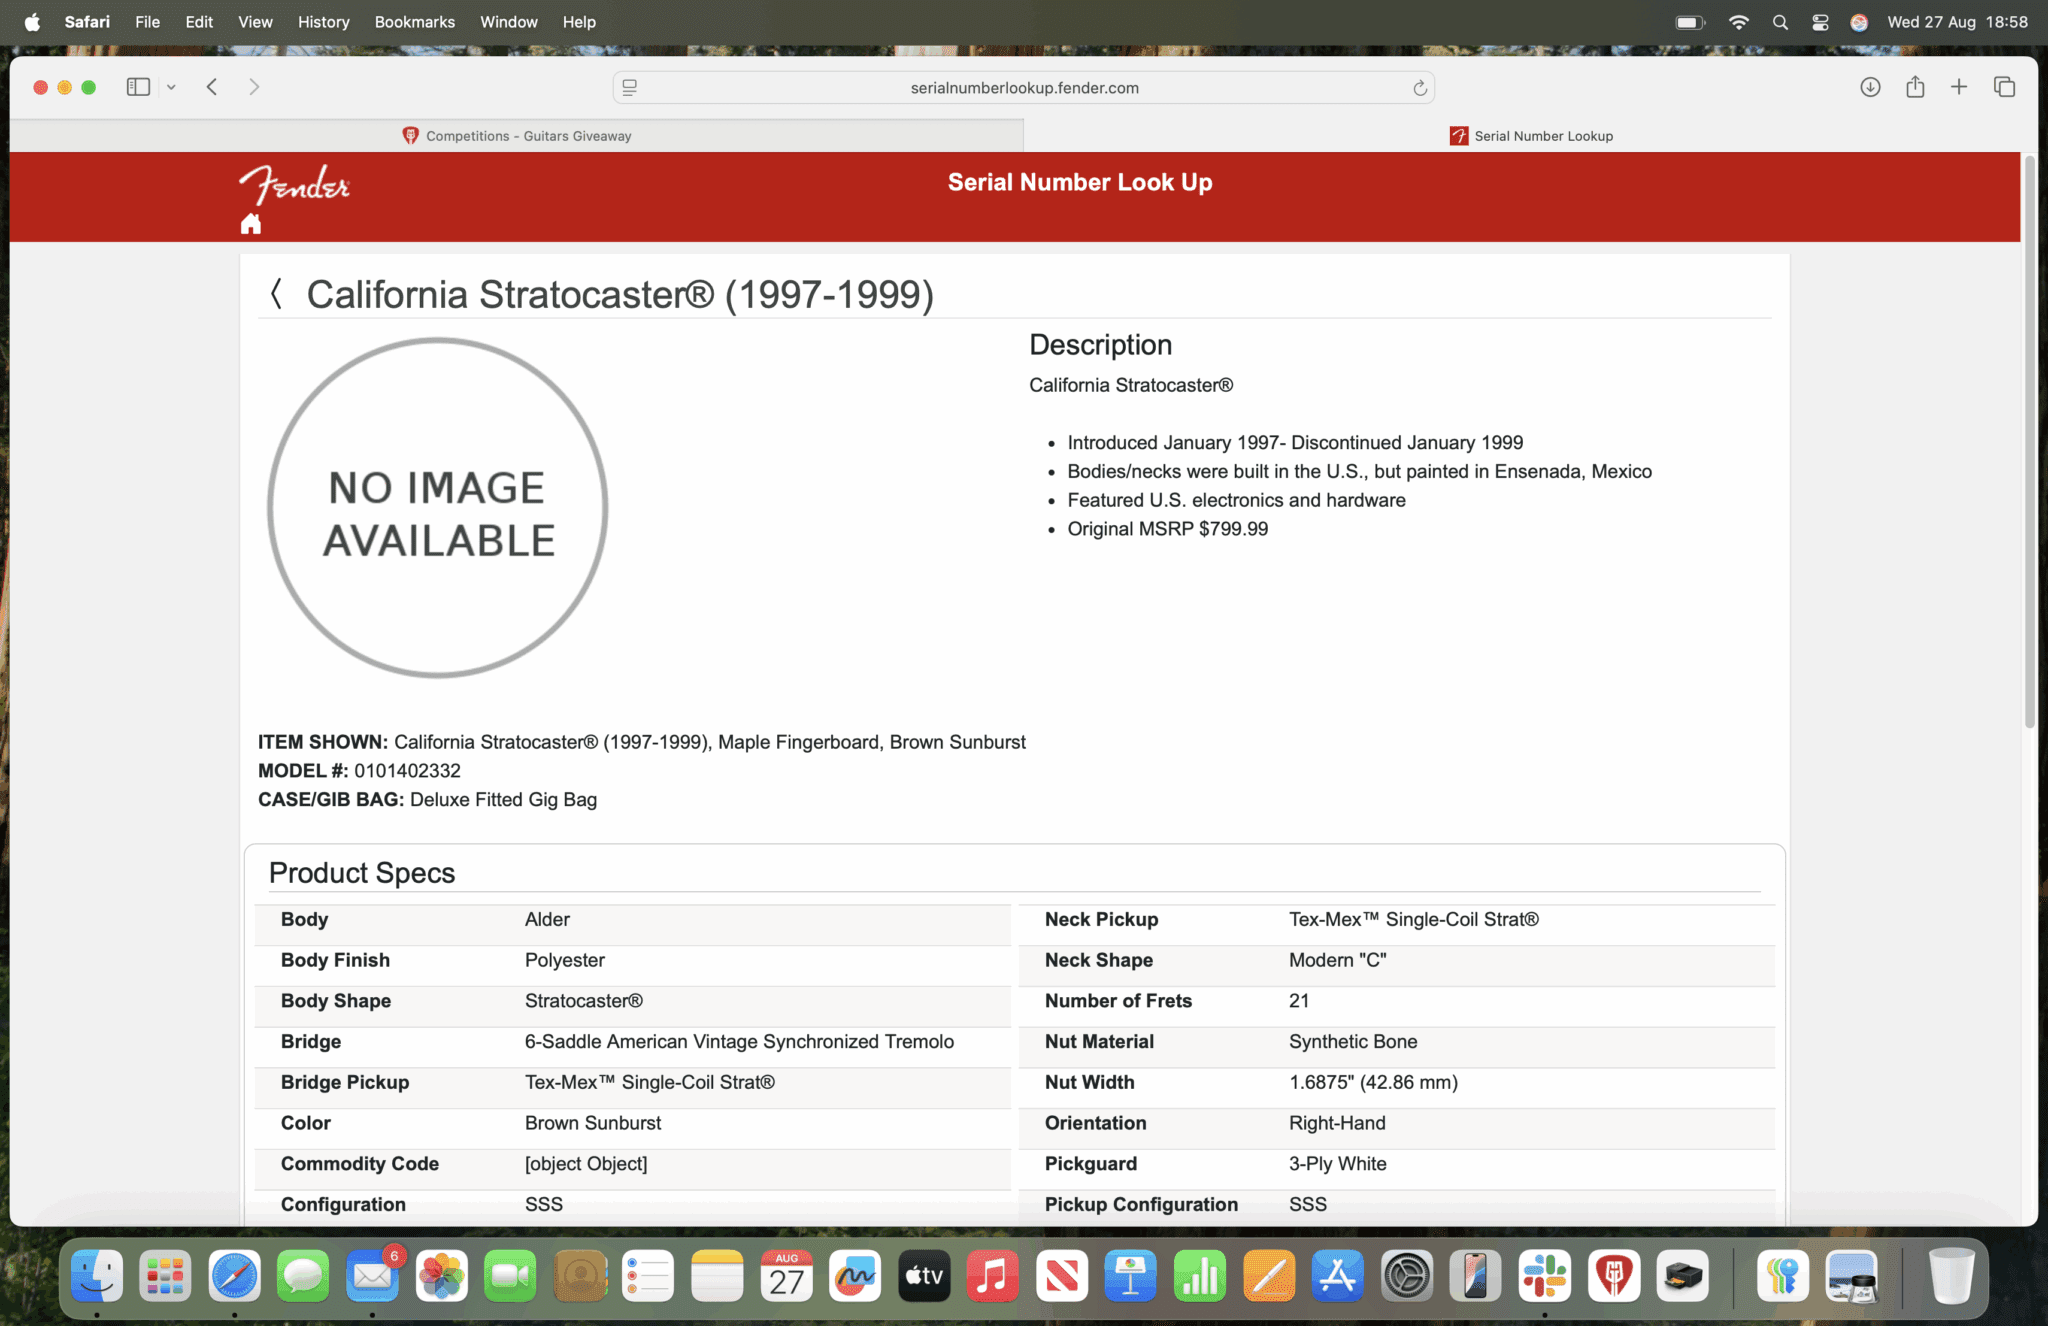Open App Store from the Dock
This screenshot has height=1326, width=2048.
pos(1338,1276)
